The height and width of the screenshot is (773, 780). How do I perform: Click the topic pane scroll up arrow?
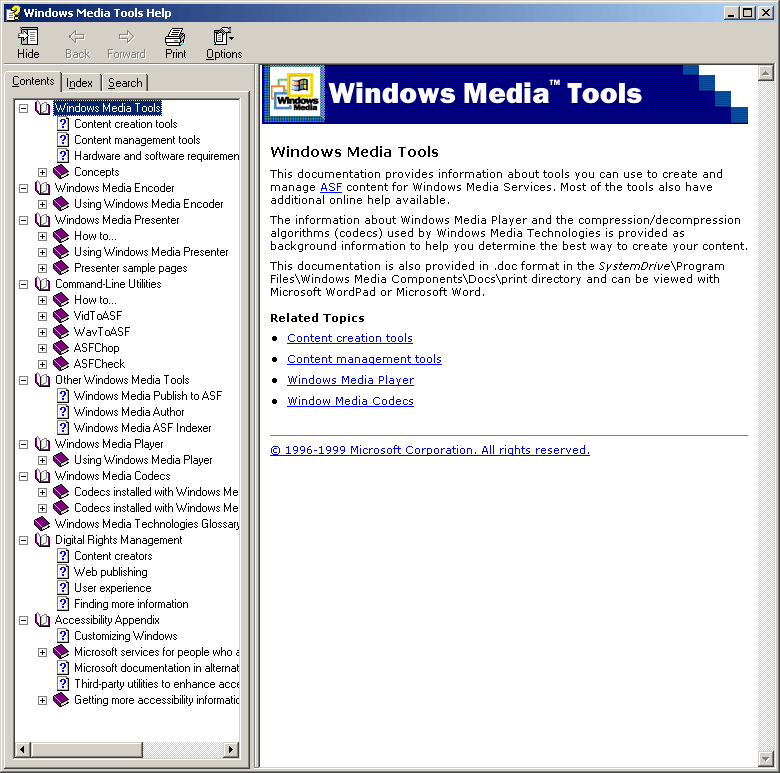[766, 73]
